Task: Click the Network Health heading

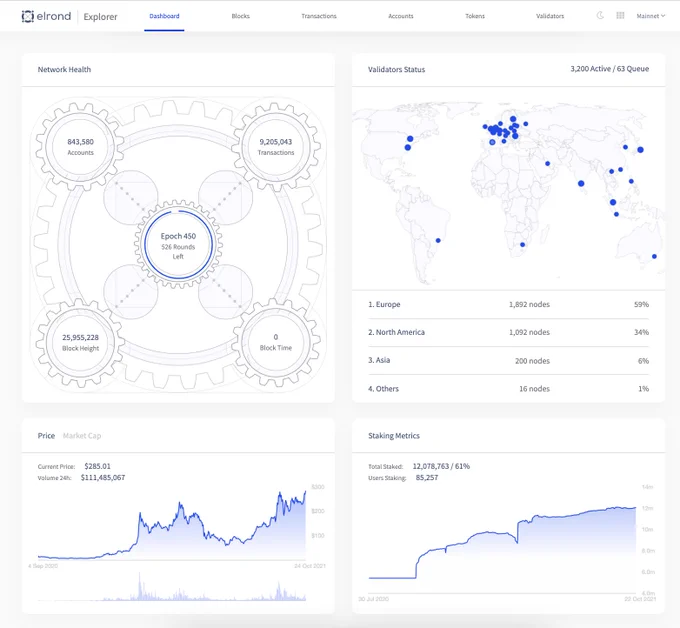Action: pyautogui.click(x=64, y=69)
